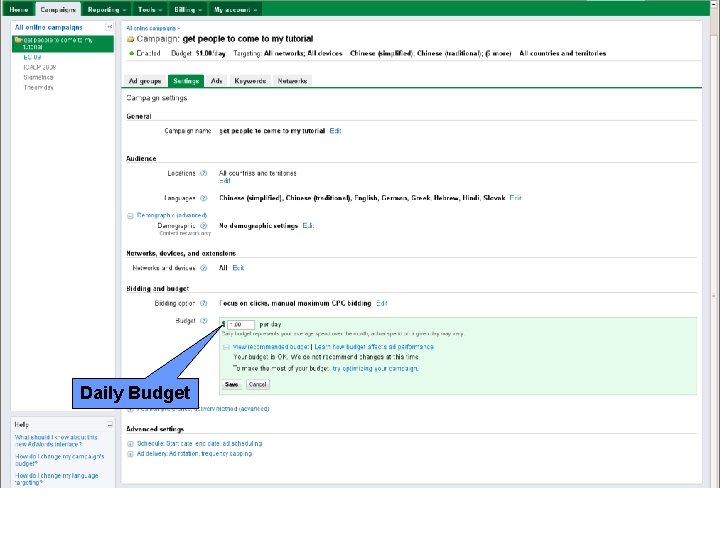Switch to the Networks tab
The height and width of the screenshot is (540, 720).
[292, 81]
